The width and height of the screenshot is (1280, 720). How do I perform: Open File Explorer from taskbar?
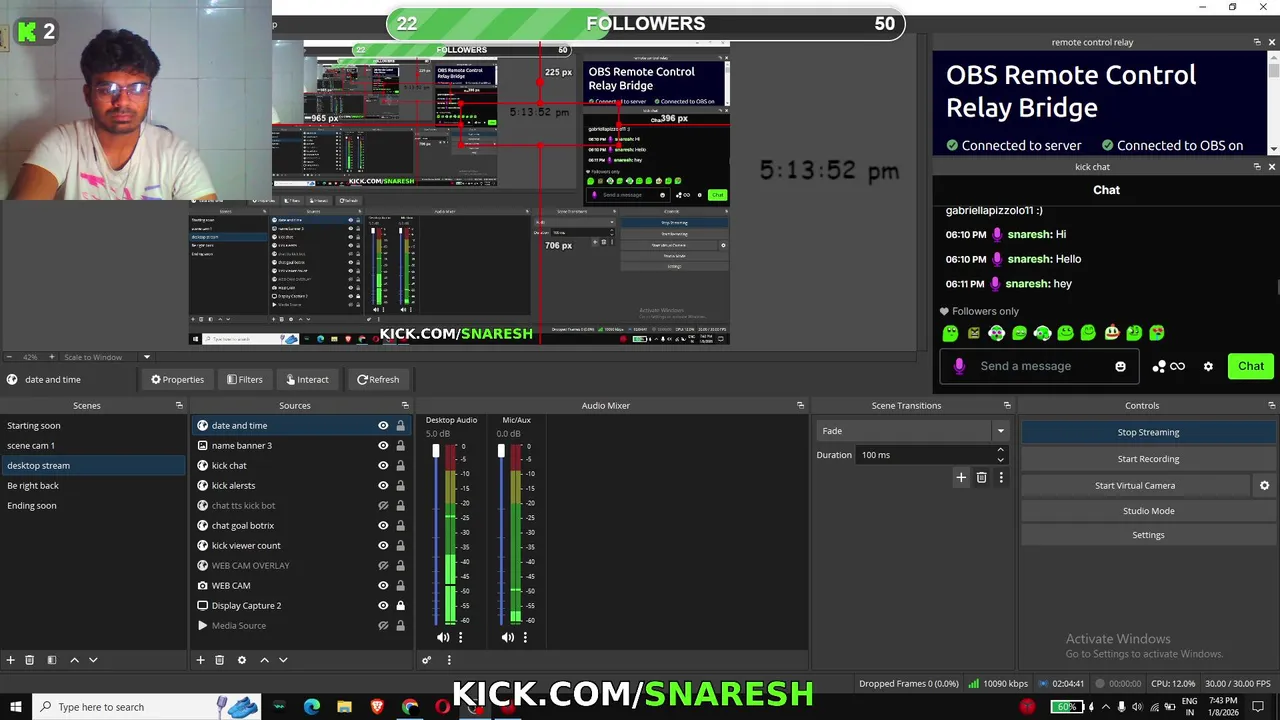point(345,707)
